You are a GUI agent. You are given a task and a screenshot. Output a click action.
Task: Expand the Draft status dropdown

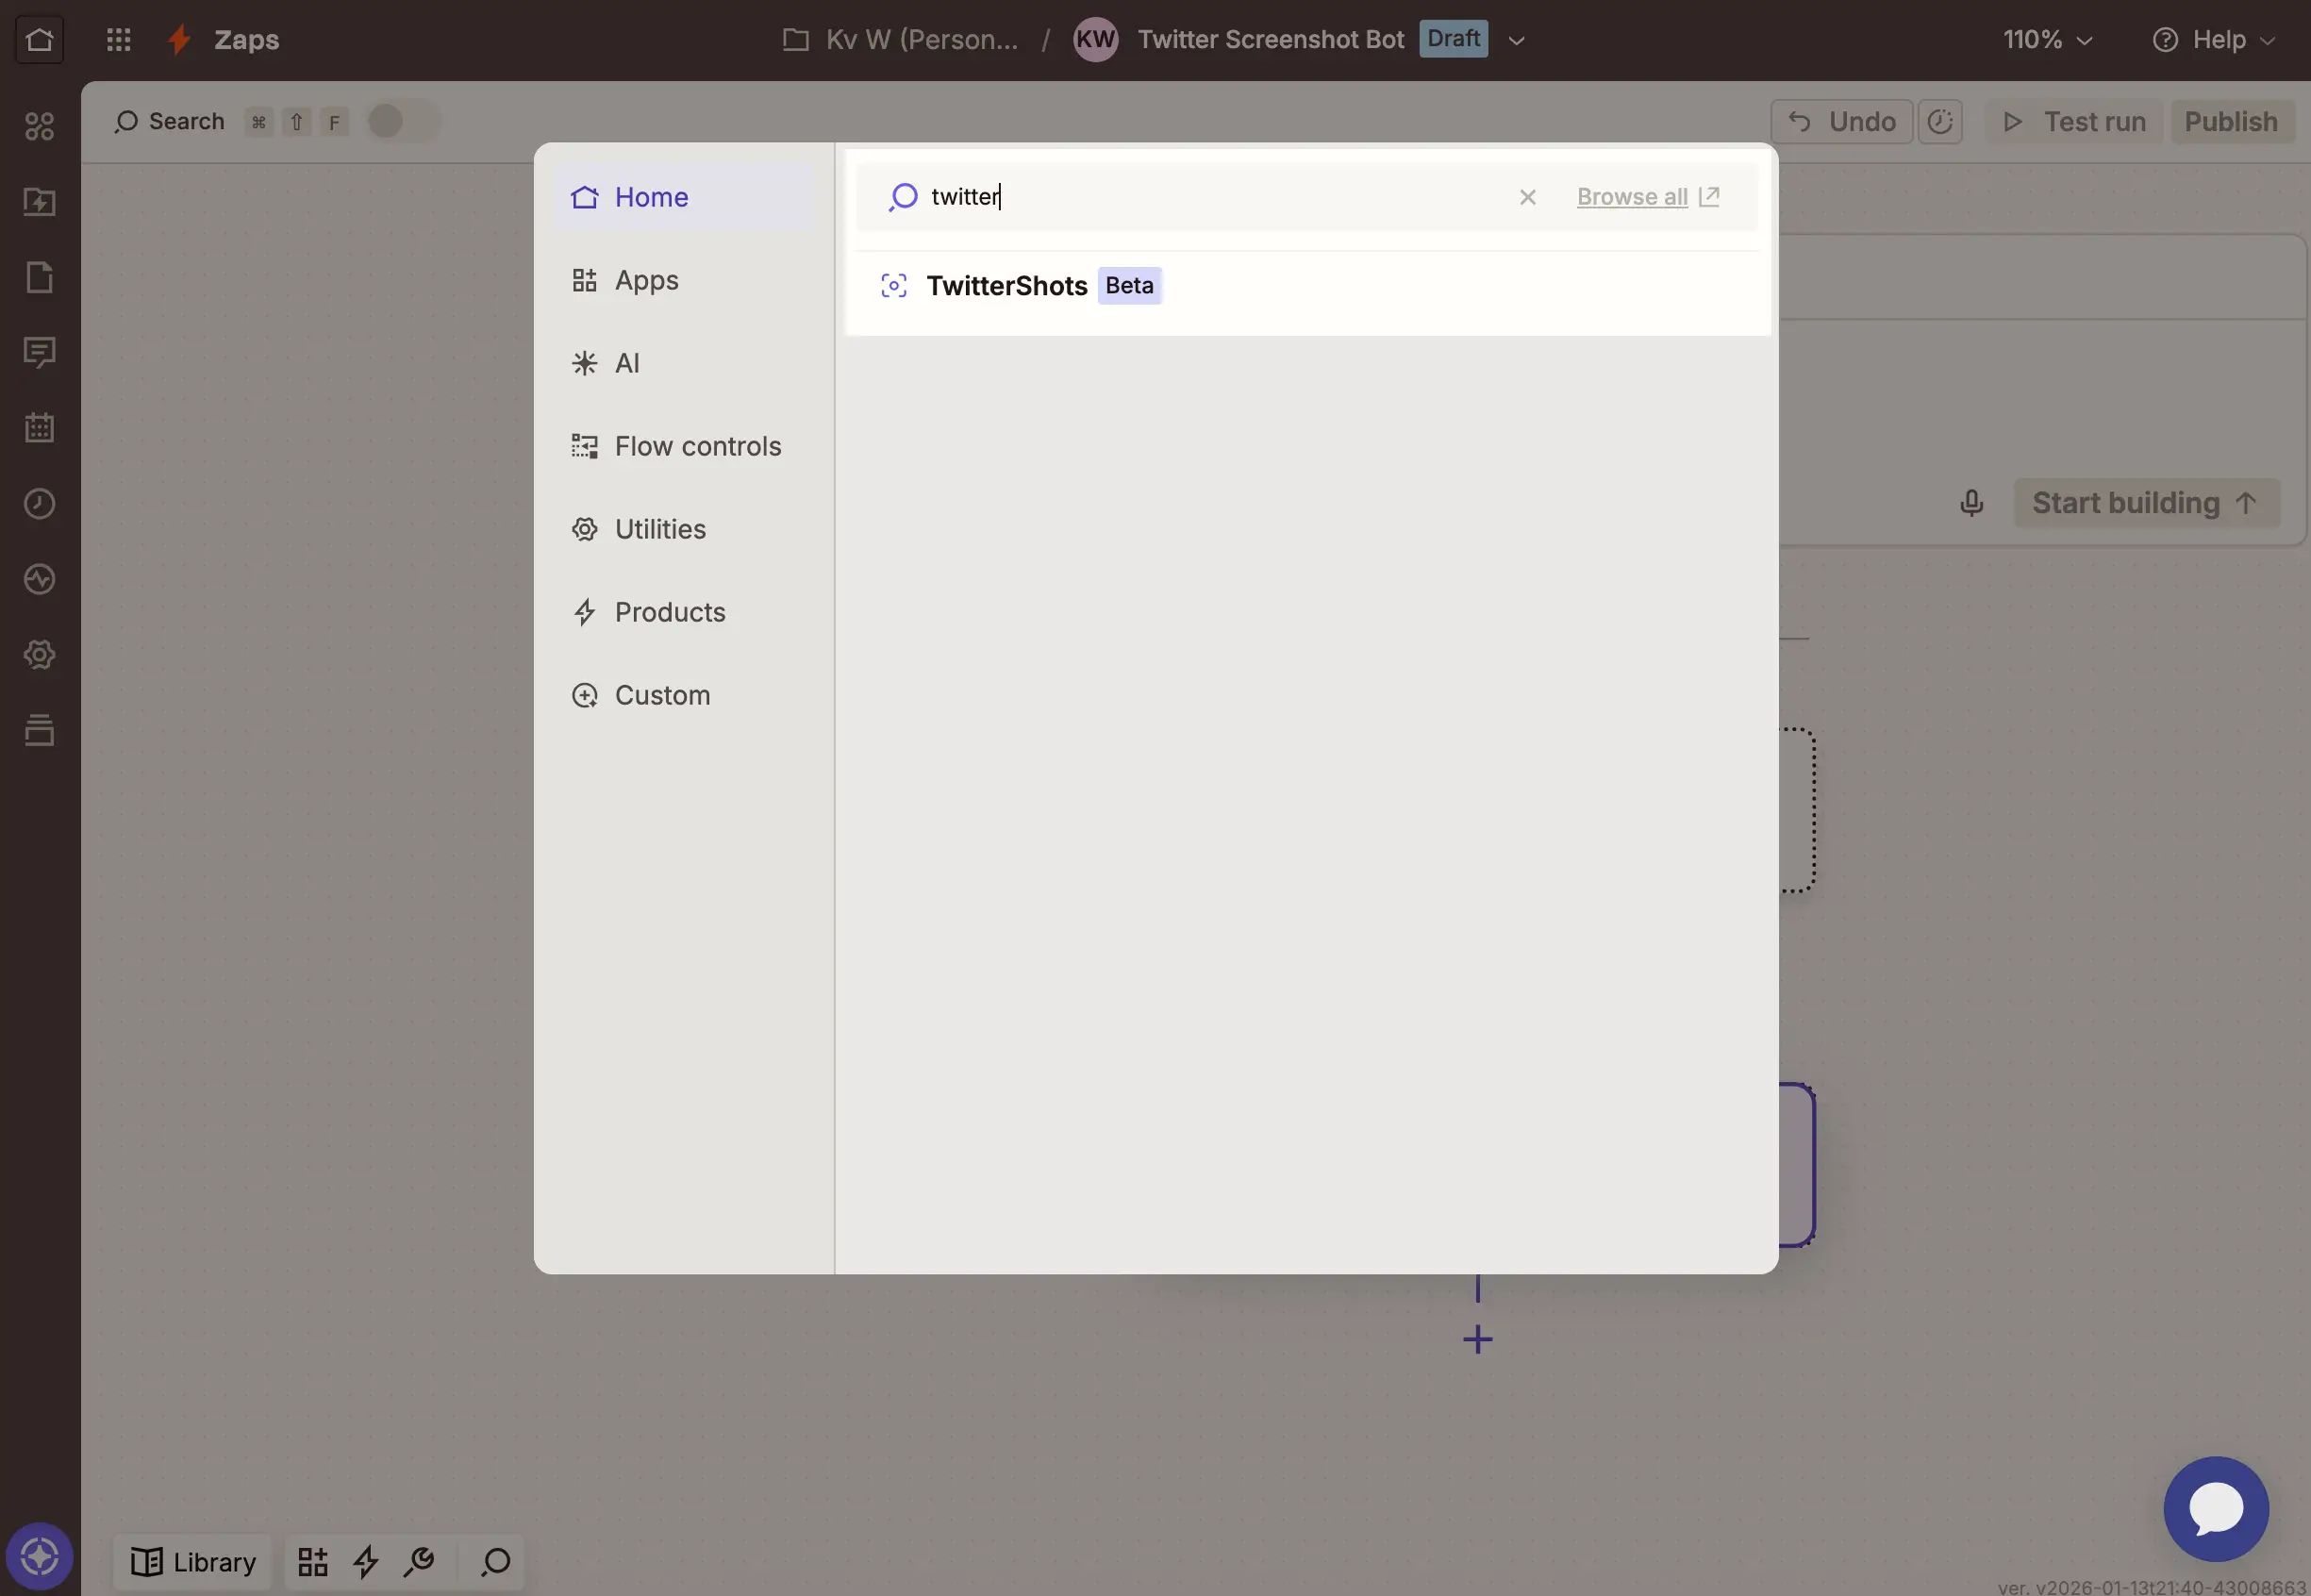(1516, 39)
